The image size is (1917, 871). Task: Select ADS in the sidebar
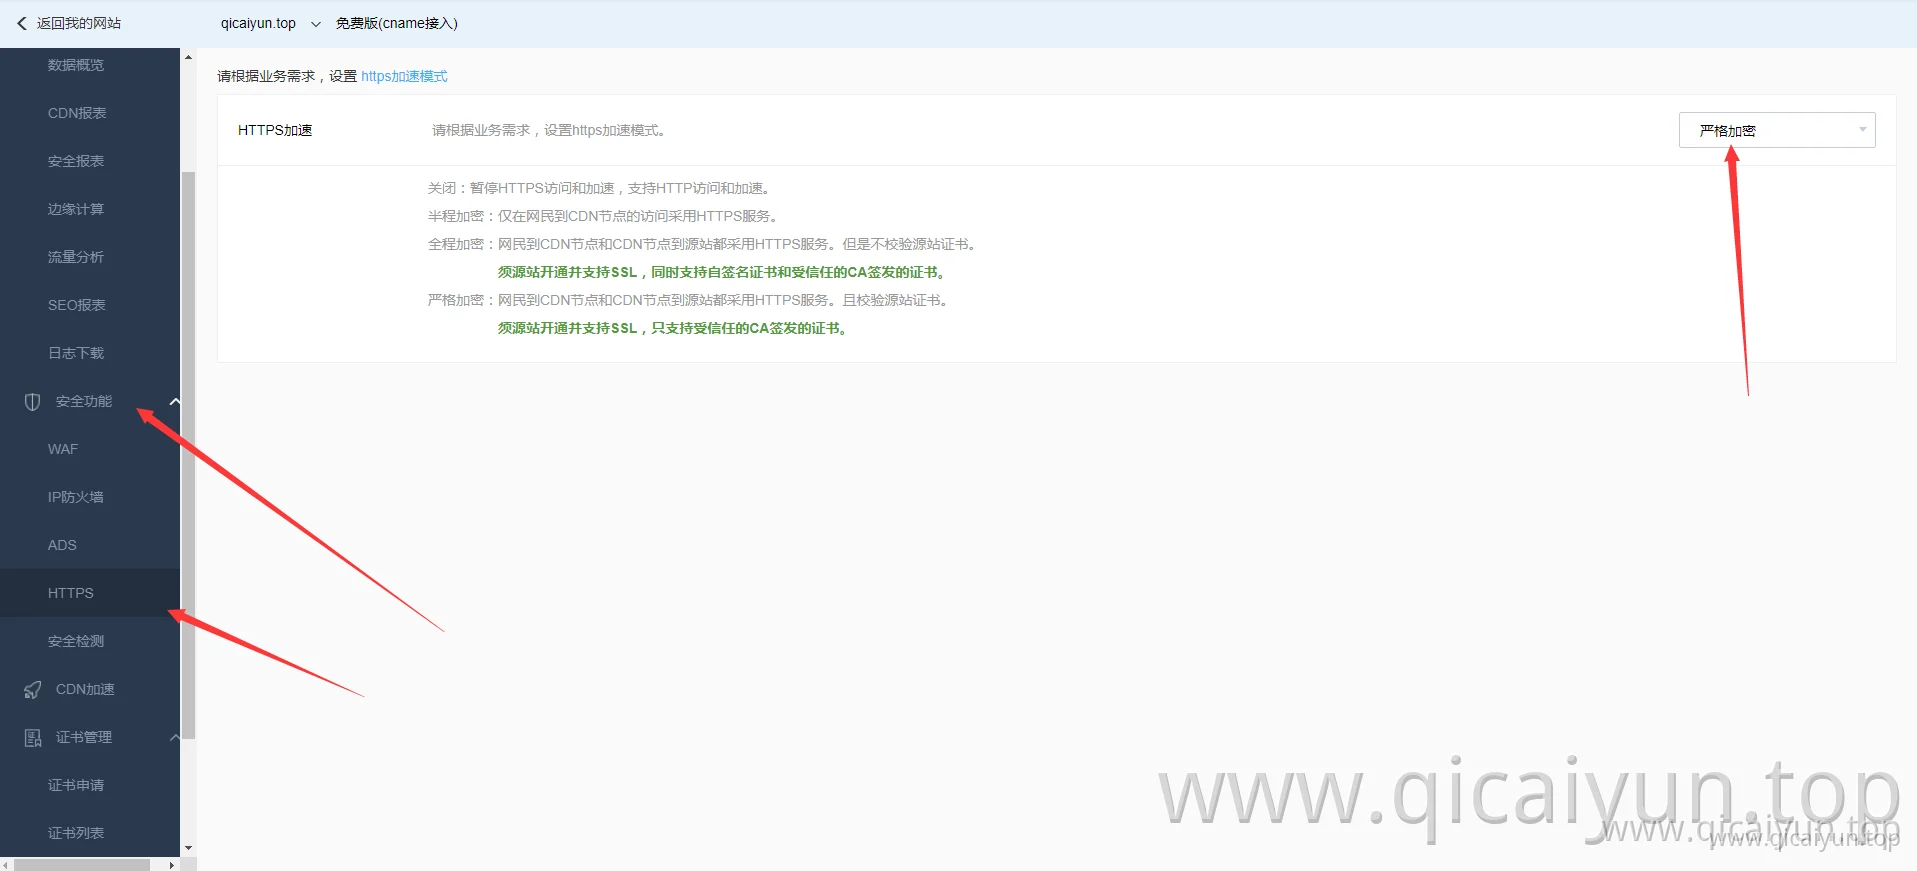[62, 545]
